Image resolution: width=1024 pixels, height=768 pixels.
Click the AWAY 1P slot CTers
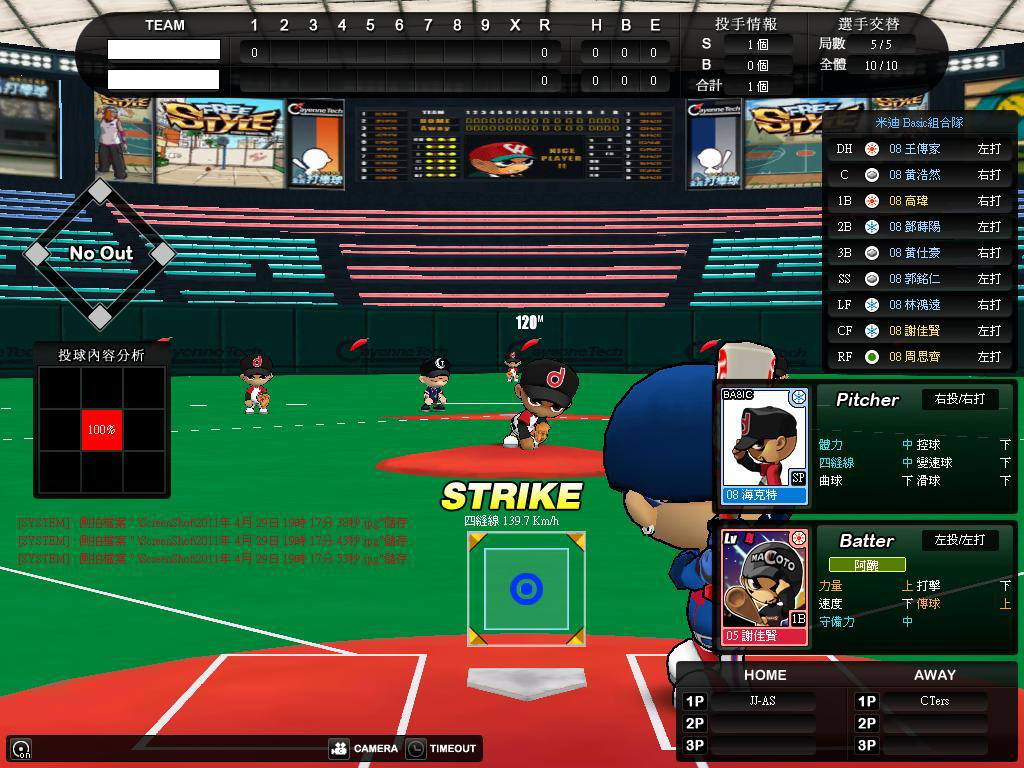click(935, 701)
